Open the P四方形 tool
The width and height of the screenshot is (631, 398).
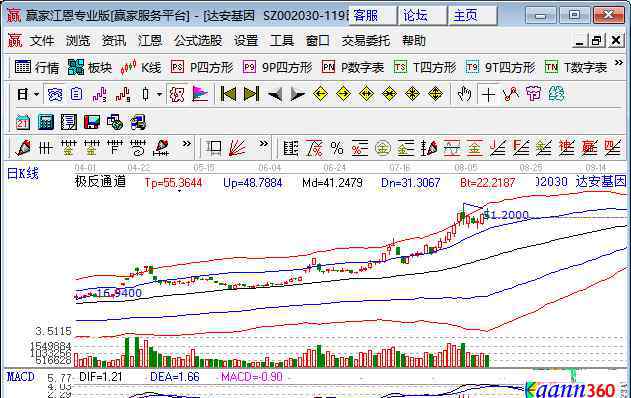202,67
